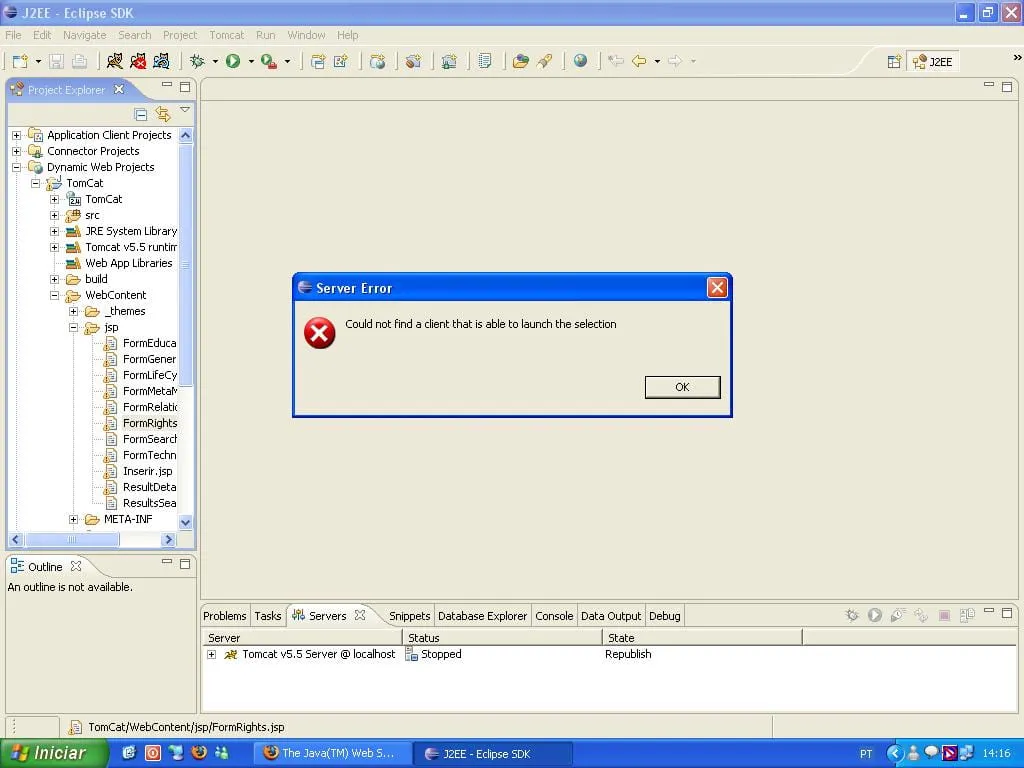Open the Window menu

306,35
